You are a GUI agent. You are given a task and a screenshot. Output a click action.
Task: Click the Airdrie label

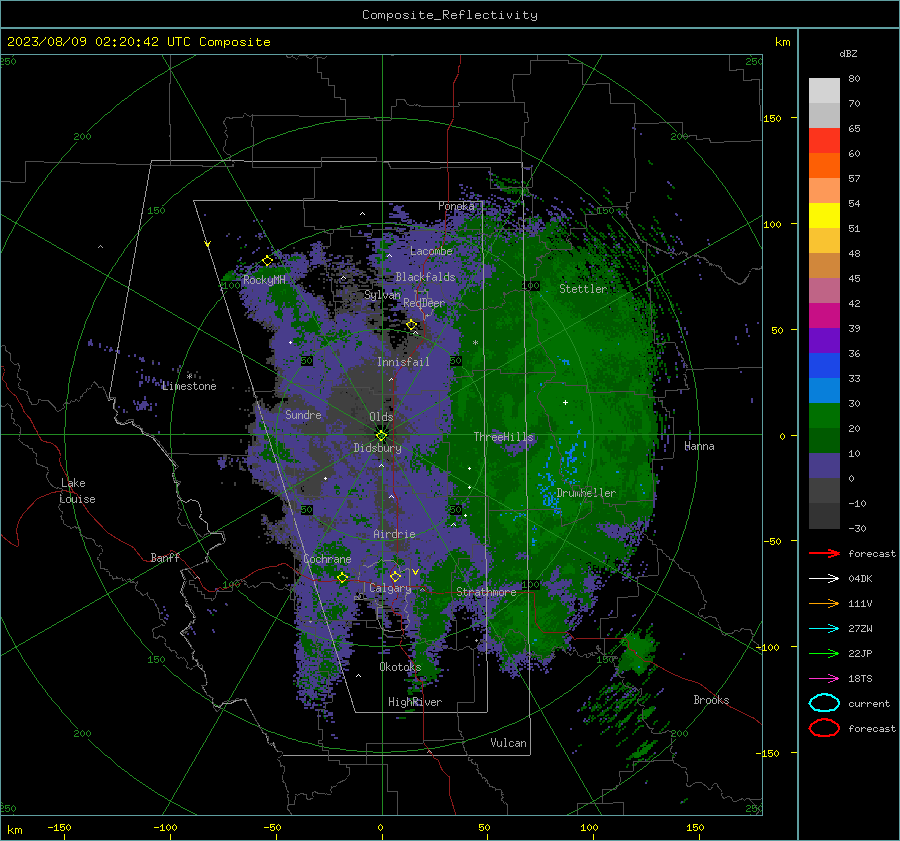(394, 534)
